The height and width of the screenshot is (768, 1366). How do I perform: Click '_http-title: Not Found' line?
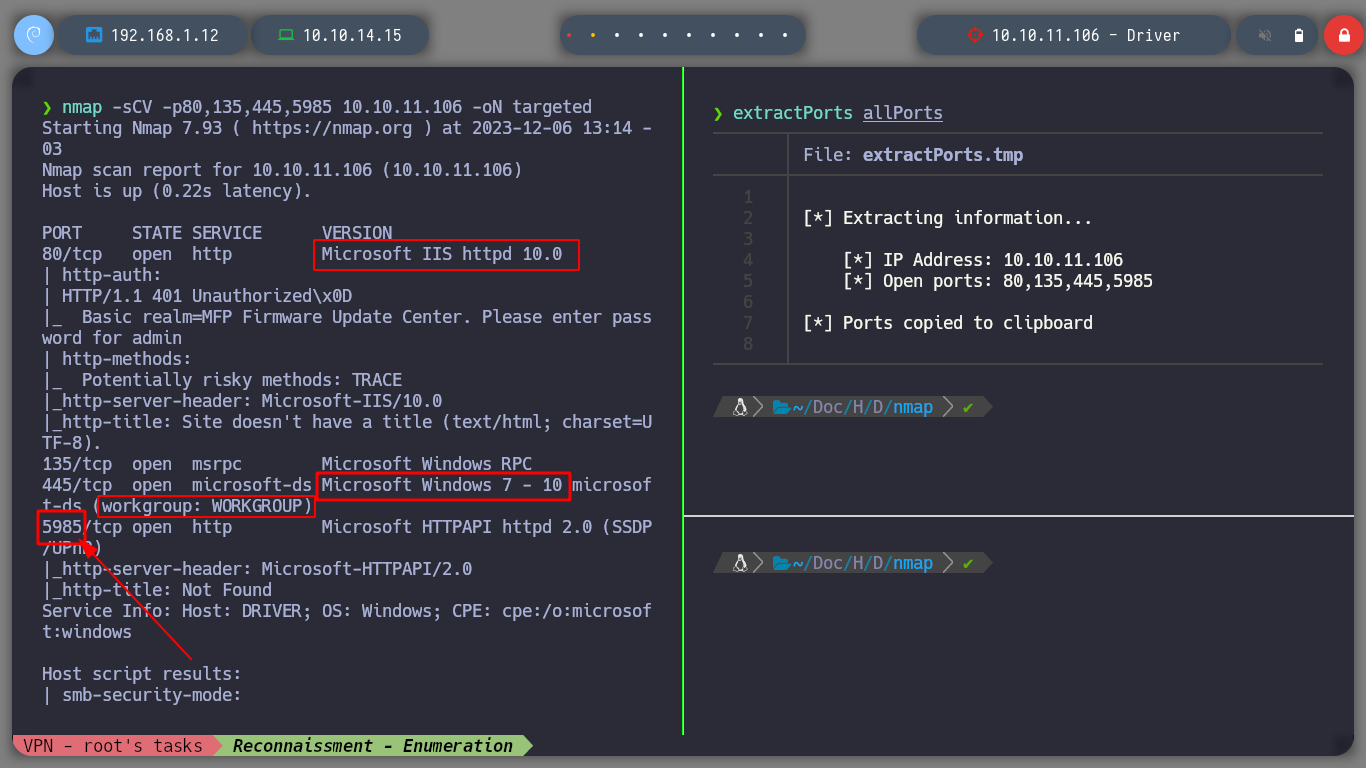coord(157,590)
